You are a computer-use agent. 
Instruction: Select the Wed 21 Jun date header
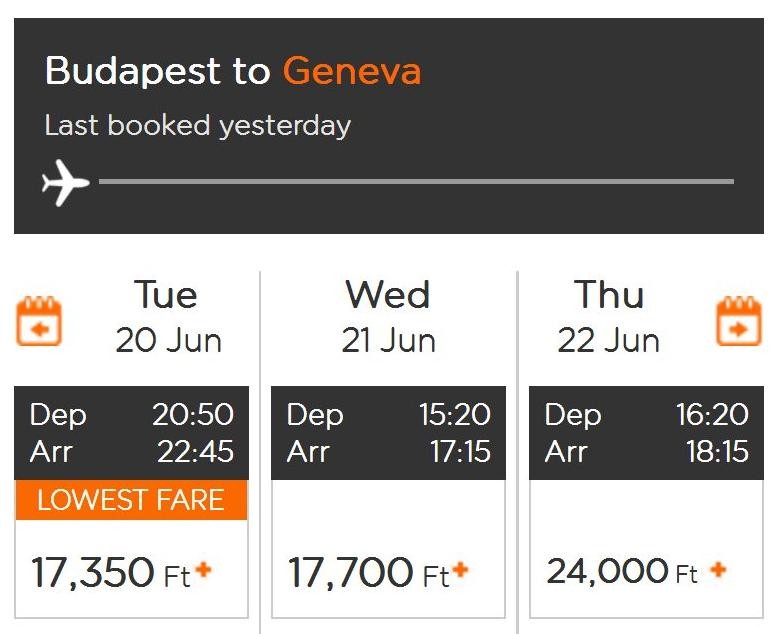(388, 317)
